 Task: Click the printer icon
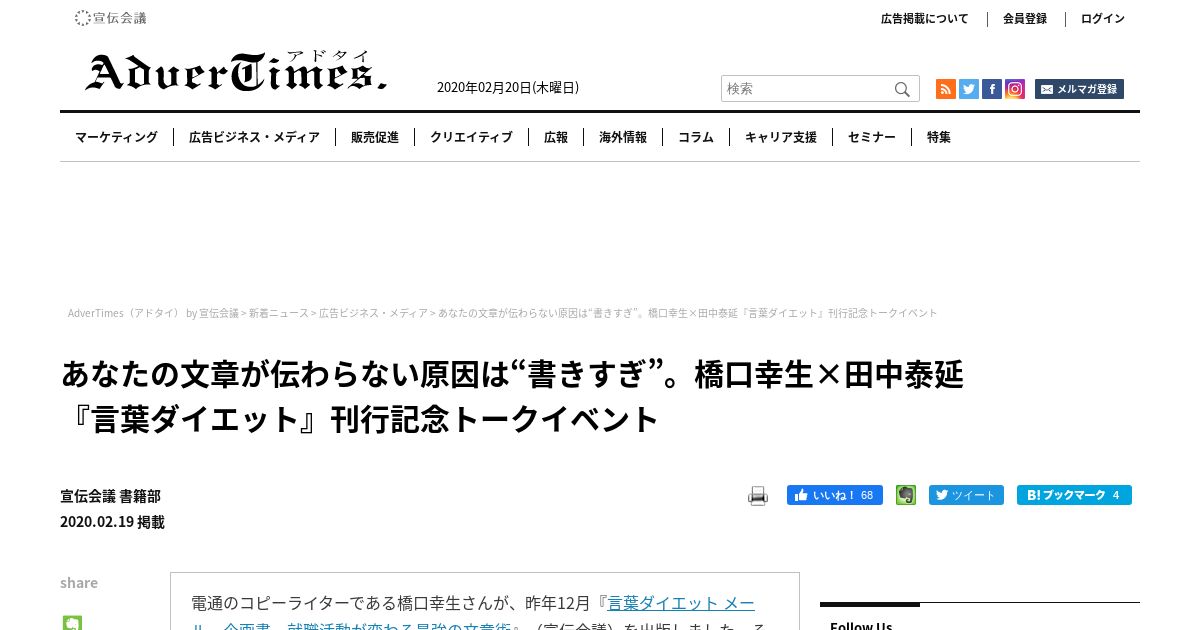pyautogui.click(x=758, y=496)
